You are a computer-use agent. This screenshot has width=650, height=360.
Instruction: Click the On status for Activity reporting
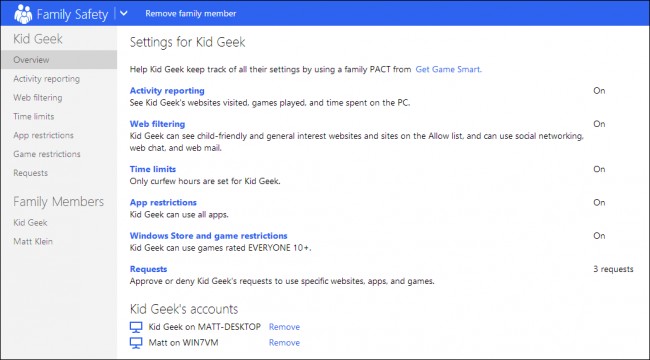599,90
